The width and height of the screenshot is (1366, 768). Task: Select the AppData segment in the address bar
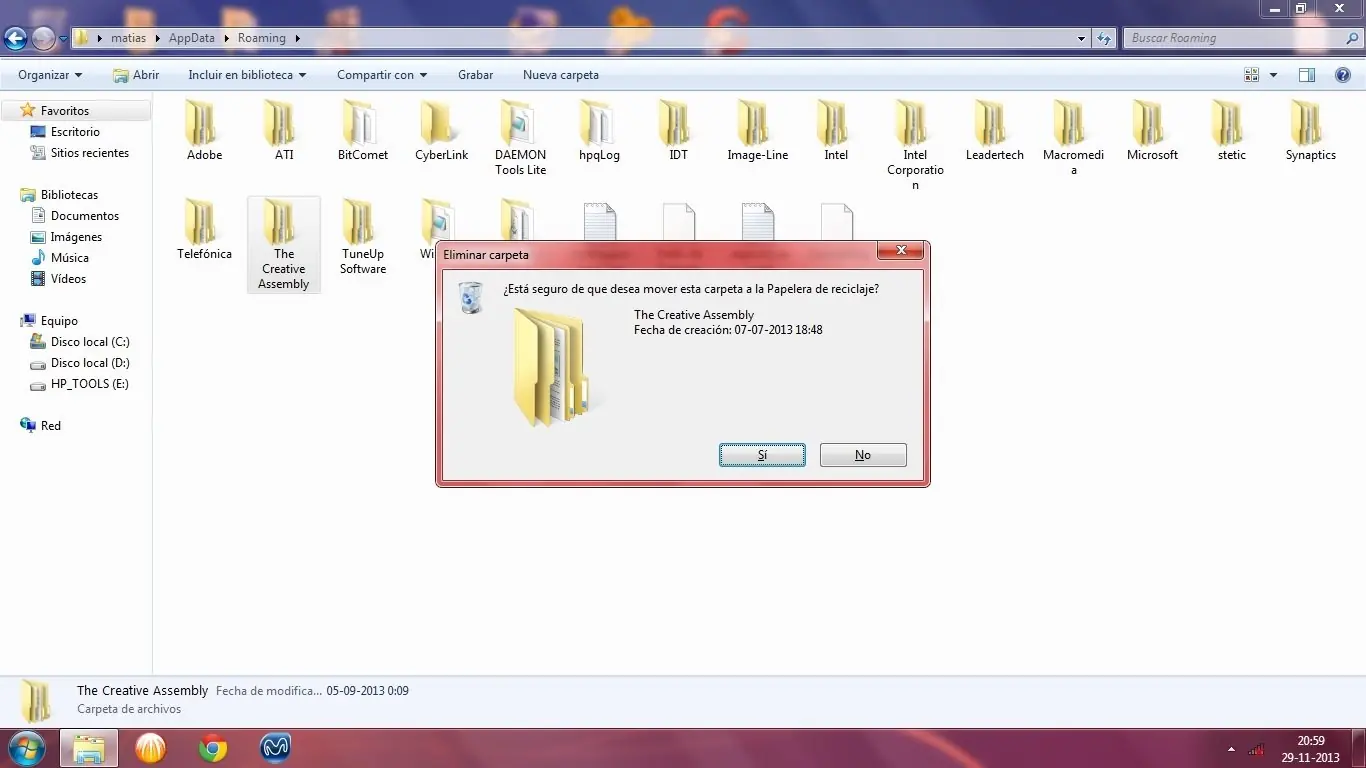191,38
